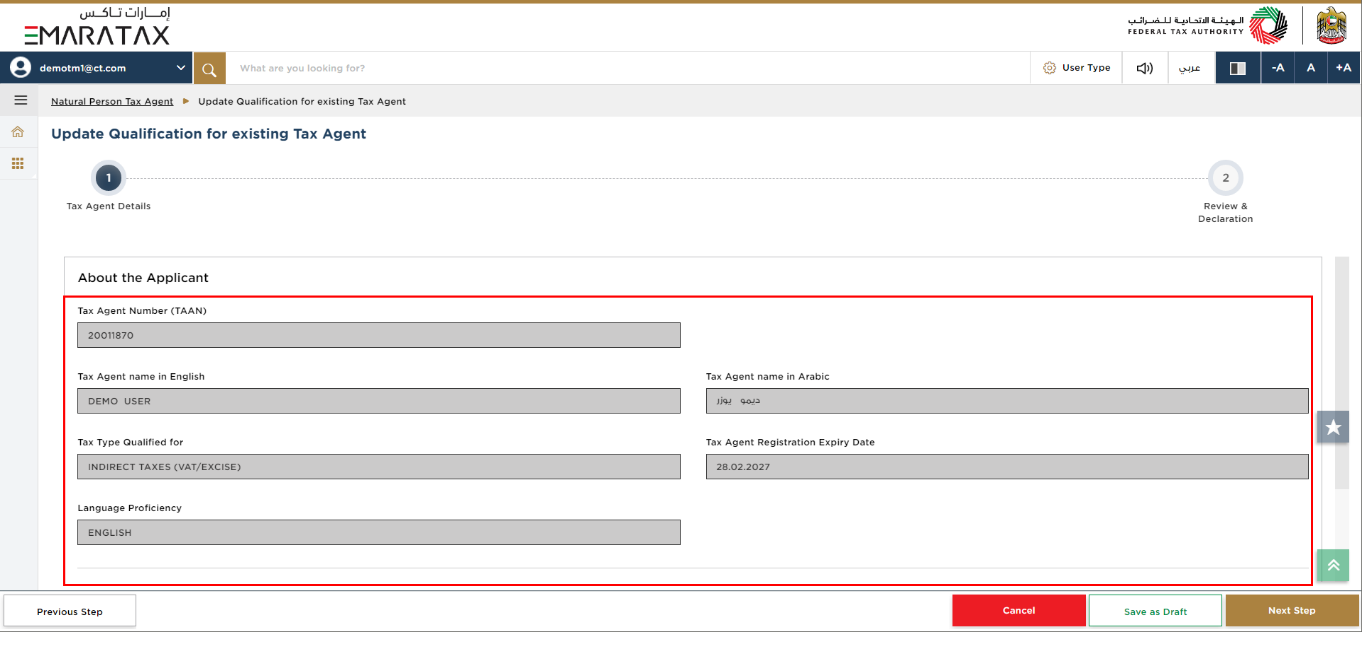1362x648 pixels.
Task: Click the Language Proficiency label
Action: point(130,508)
